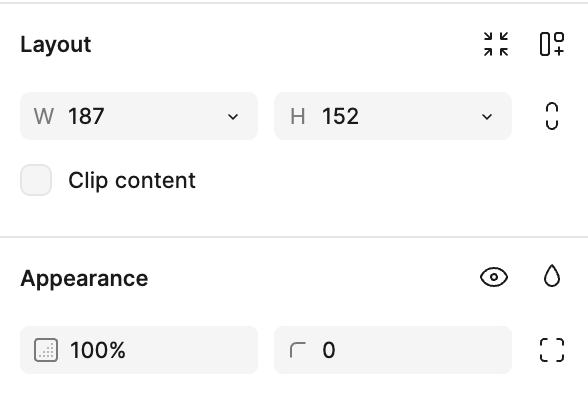The width and height of the screenshot is (588, 396).
Task: Click the 100% opacity value field
Action: point(139,350)
